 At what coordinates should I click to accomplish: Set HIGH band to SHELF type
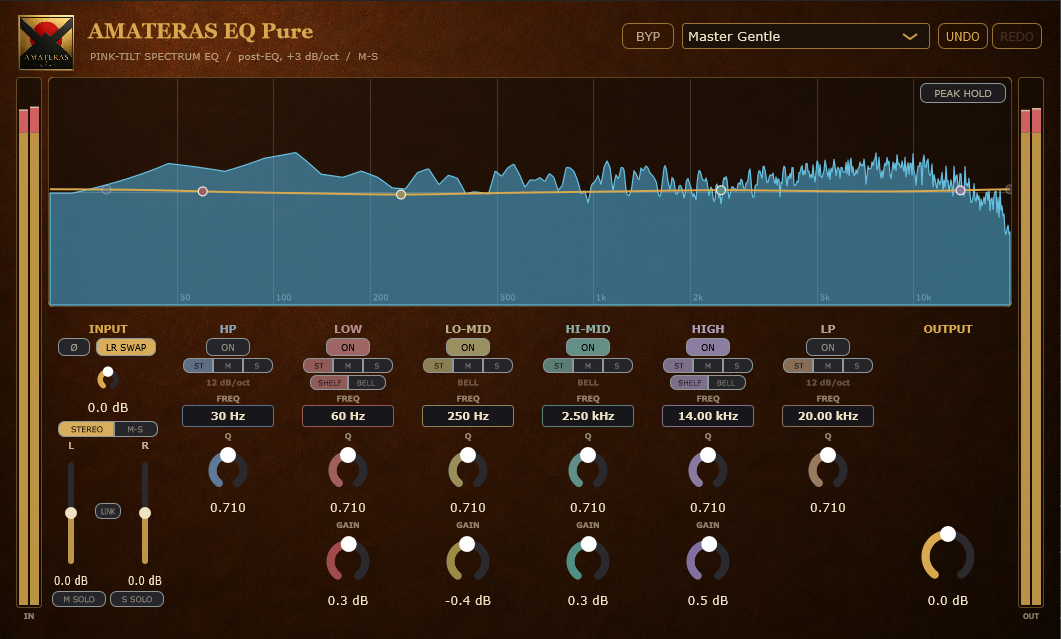tap(690, 382)
